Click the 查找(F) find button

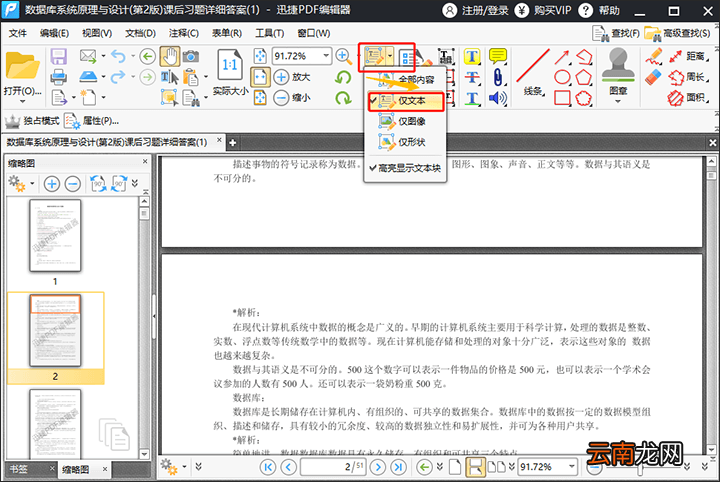coord(616,33)
